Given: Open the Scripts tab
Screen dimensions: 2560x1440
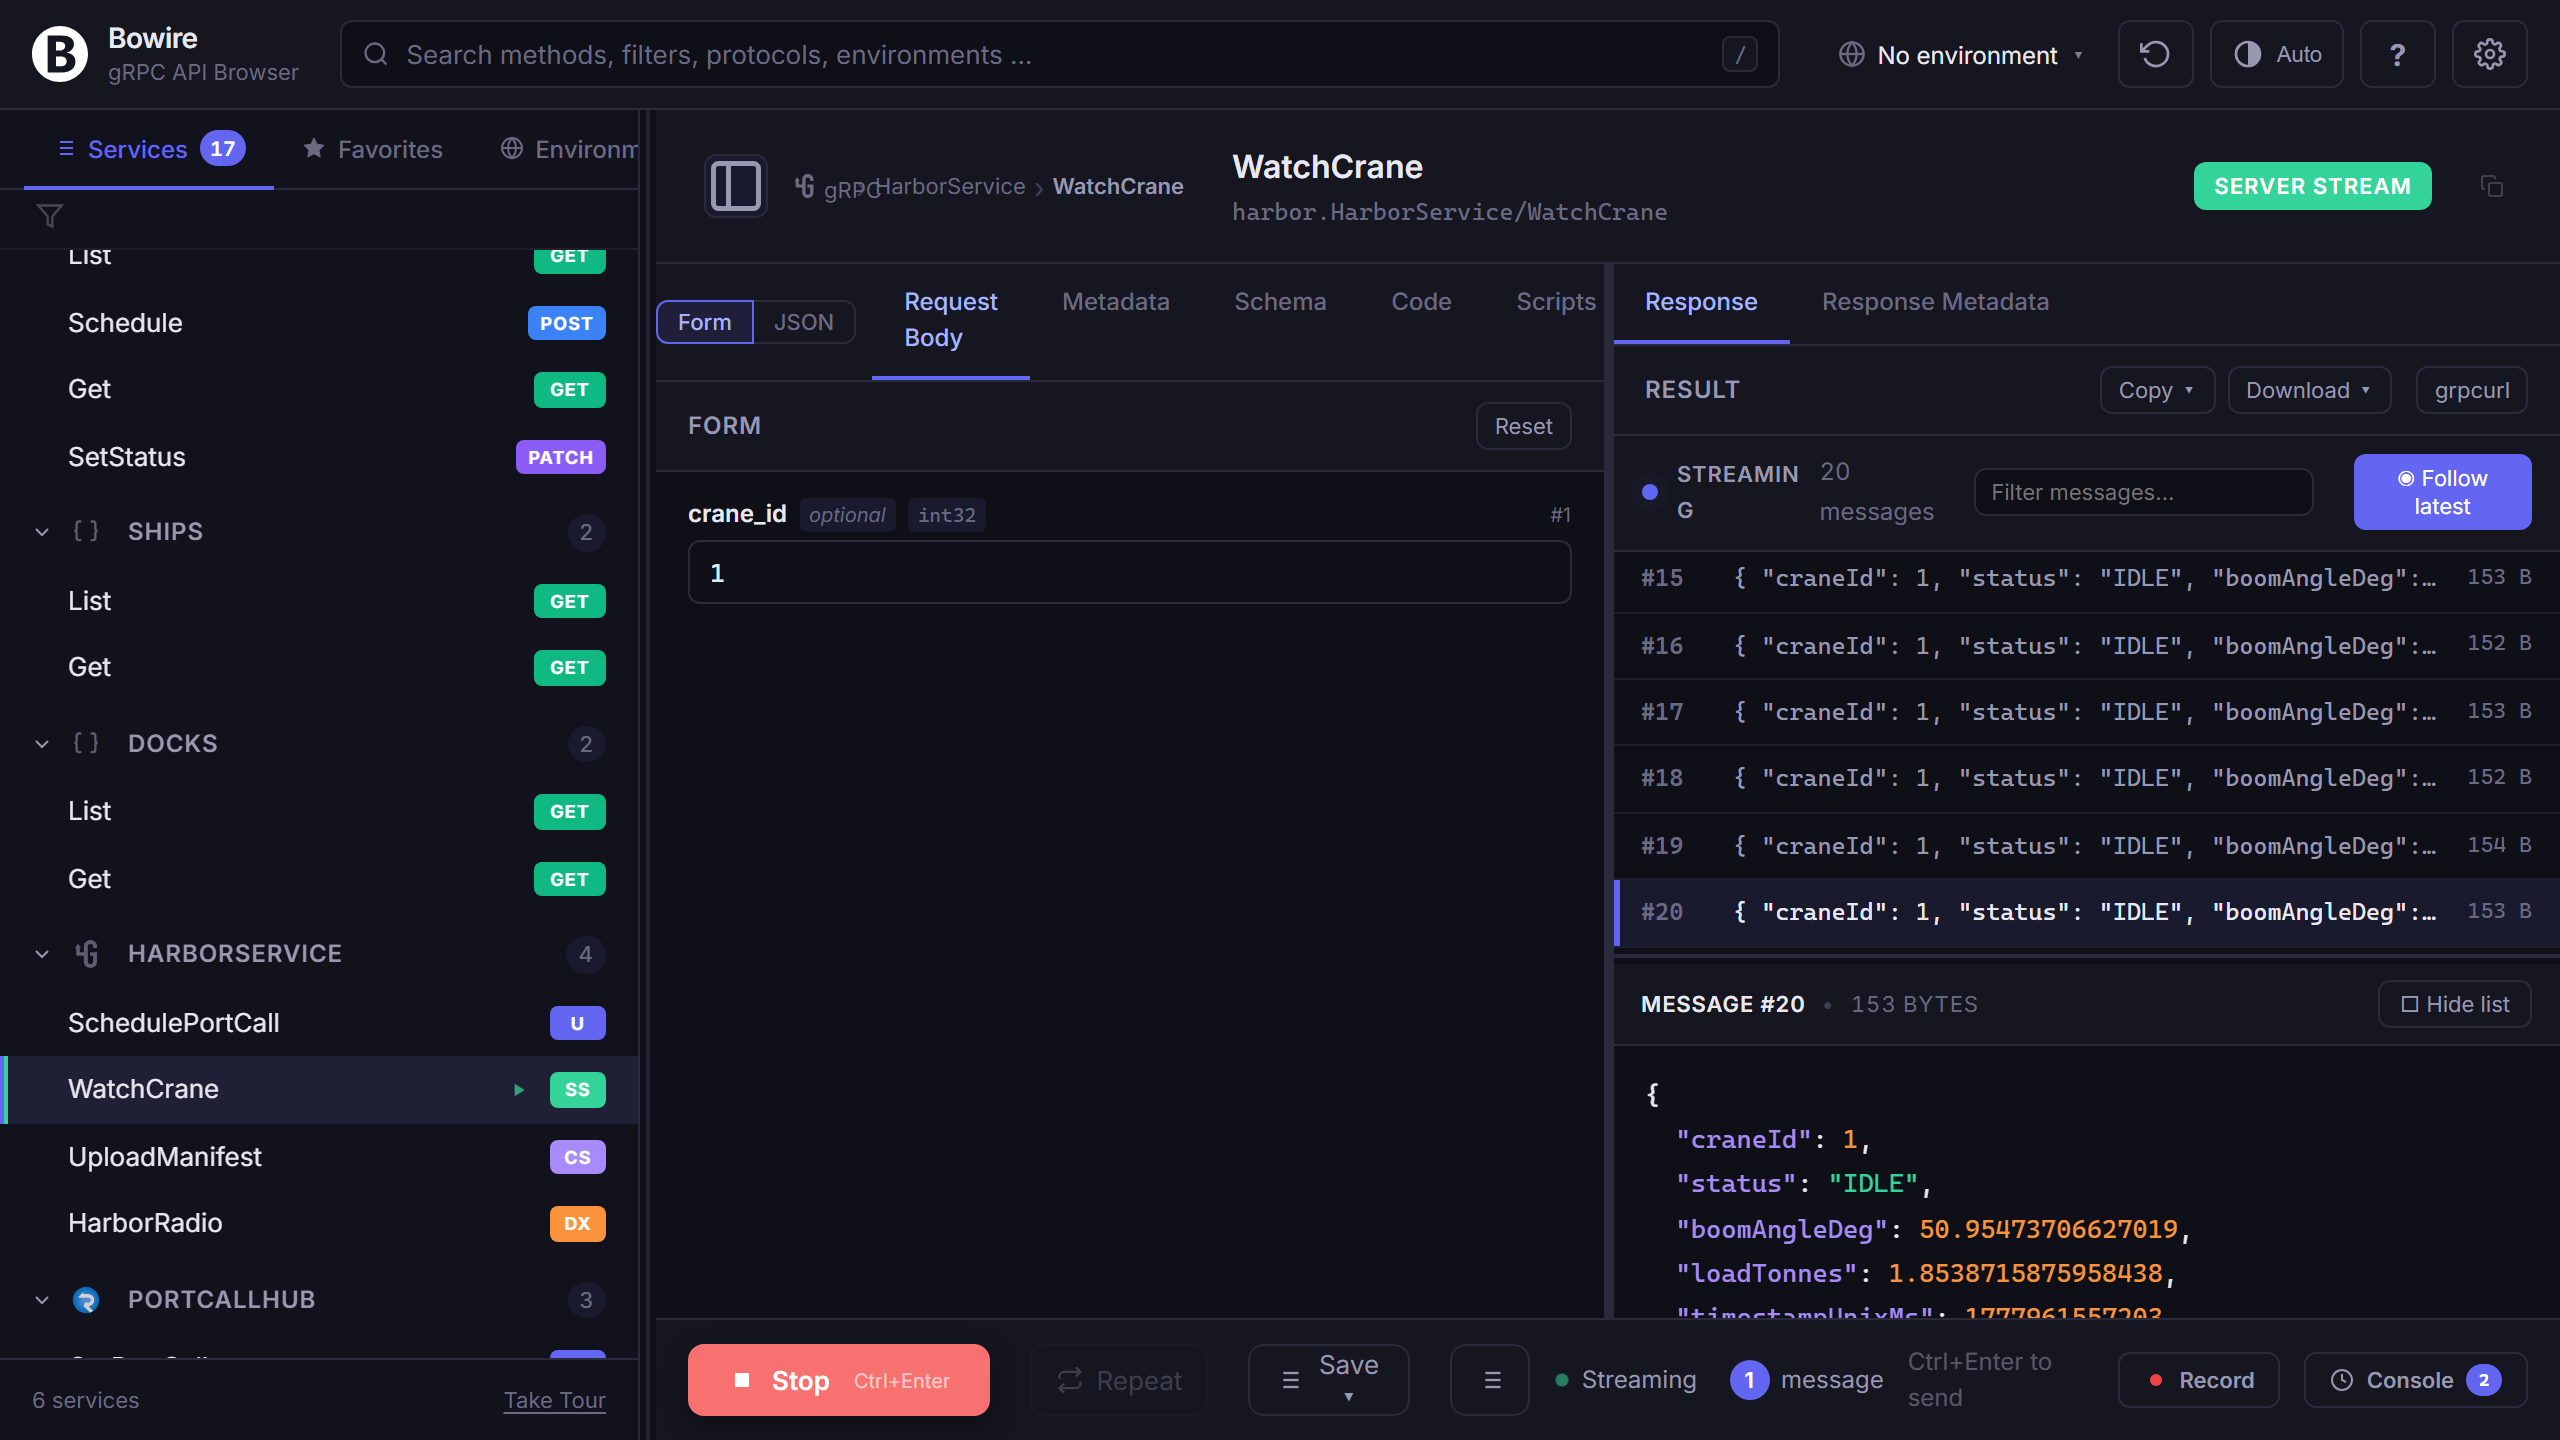Looking at the screenshot, I should (x=1556, y=301).
